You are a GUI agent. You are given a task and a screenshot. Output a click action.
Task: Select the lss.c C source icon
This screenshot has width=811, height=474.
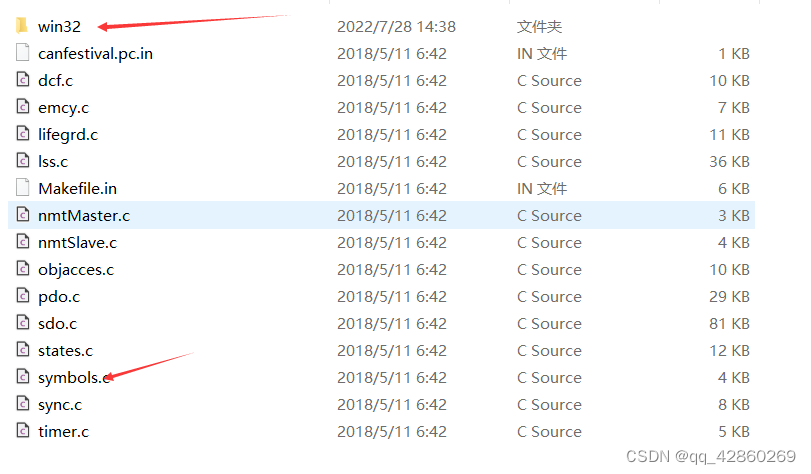23,160
